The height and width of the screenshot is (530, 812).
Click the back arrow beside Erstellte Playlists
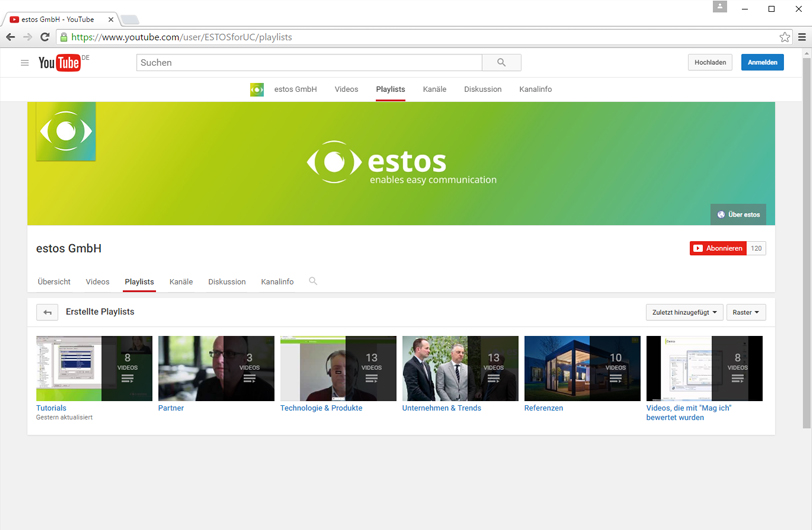[47, 312]
